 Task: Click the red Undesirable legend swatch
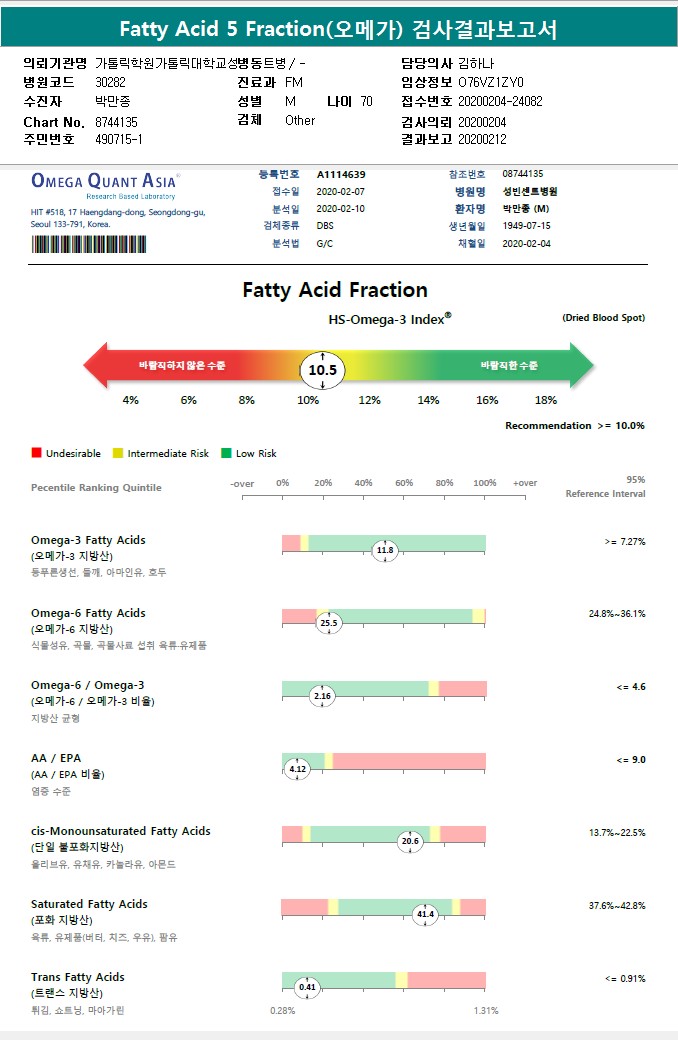[x=36, y=453]
